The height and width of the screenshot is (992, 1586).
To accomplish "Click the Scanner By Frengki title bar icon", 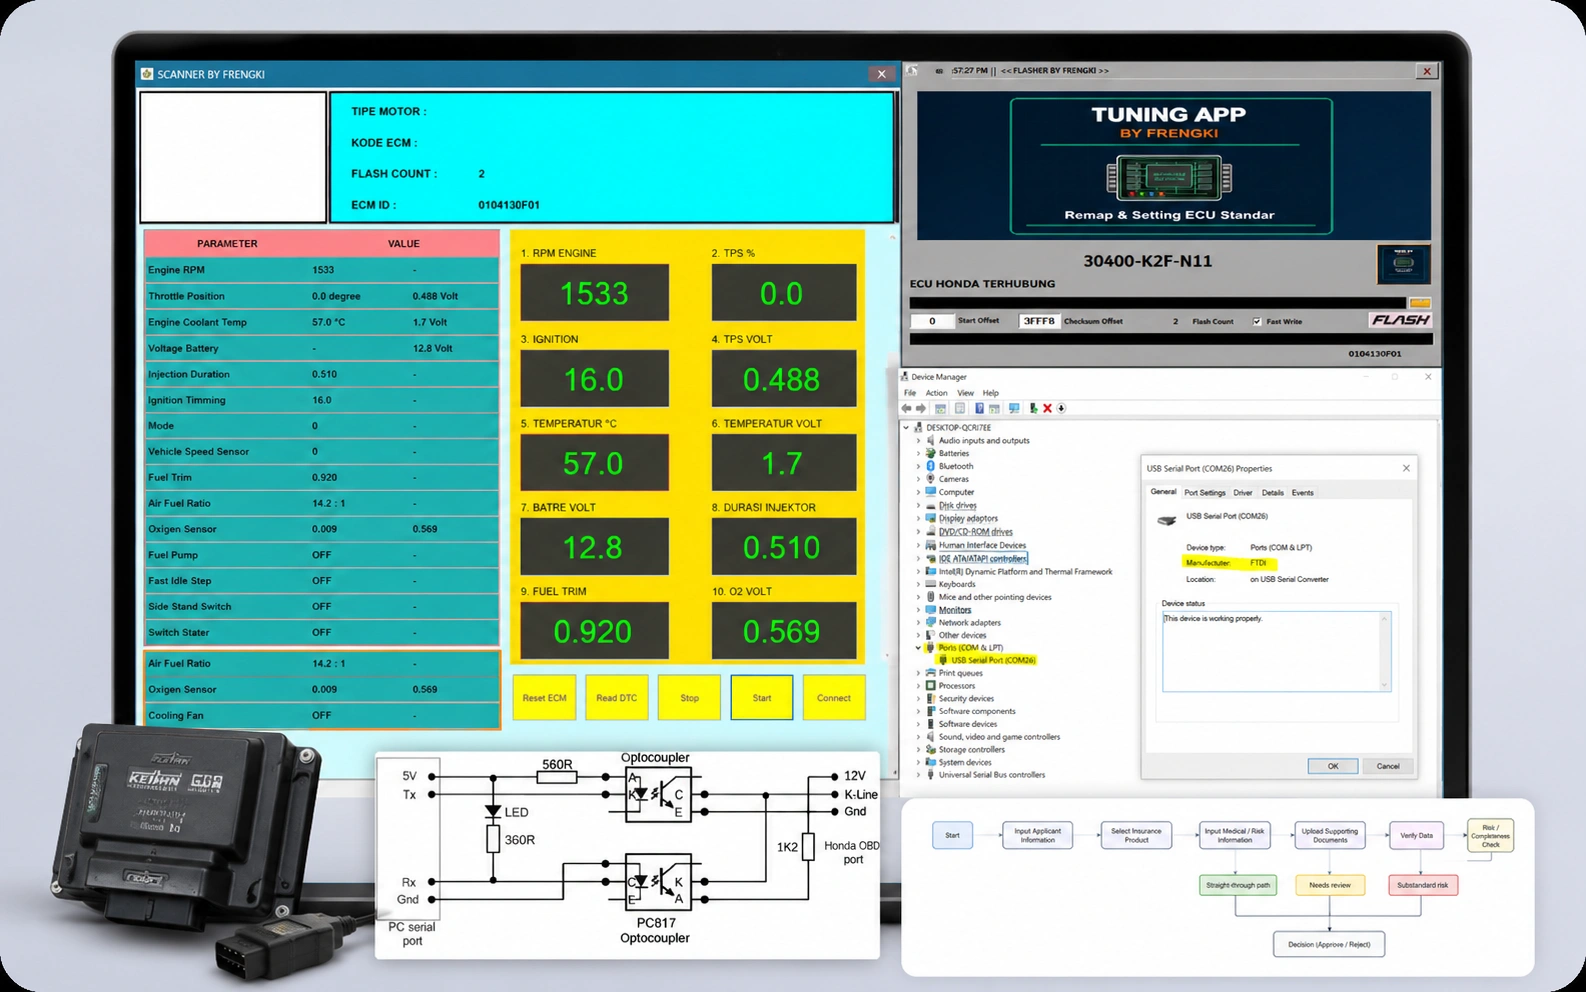I will click(x=147, y=74).
